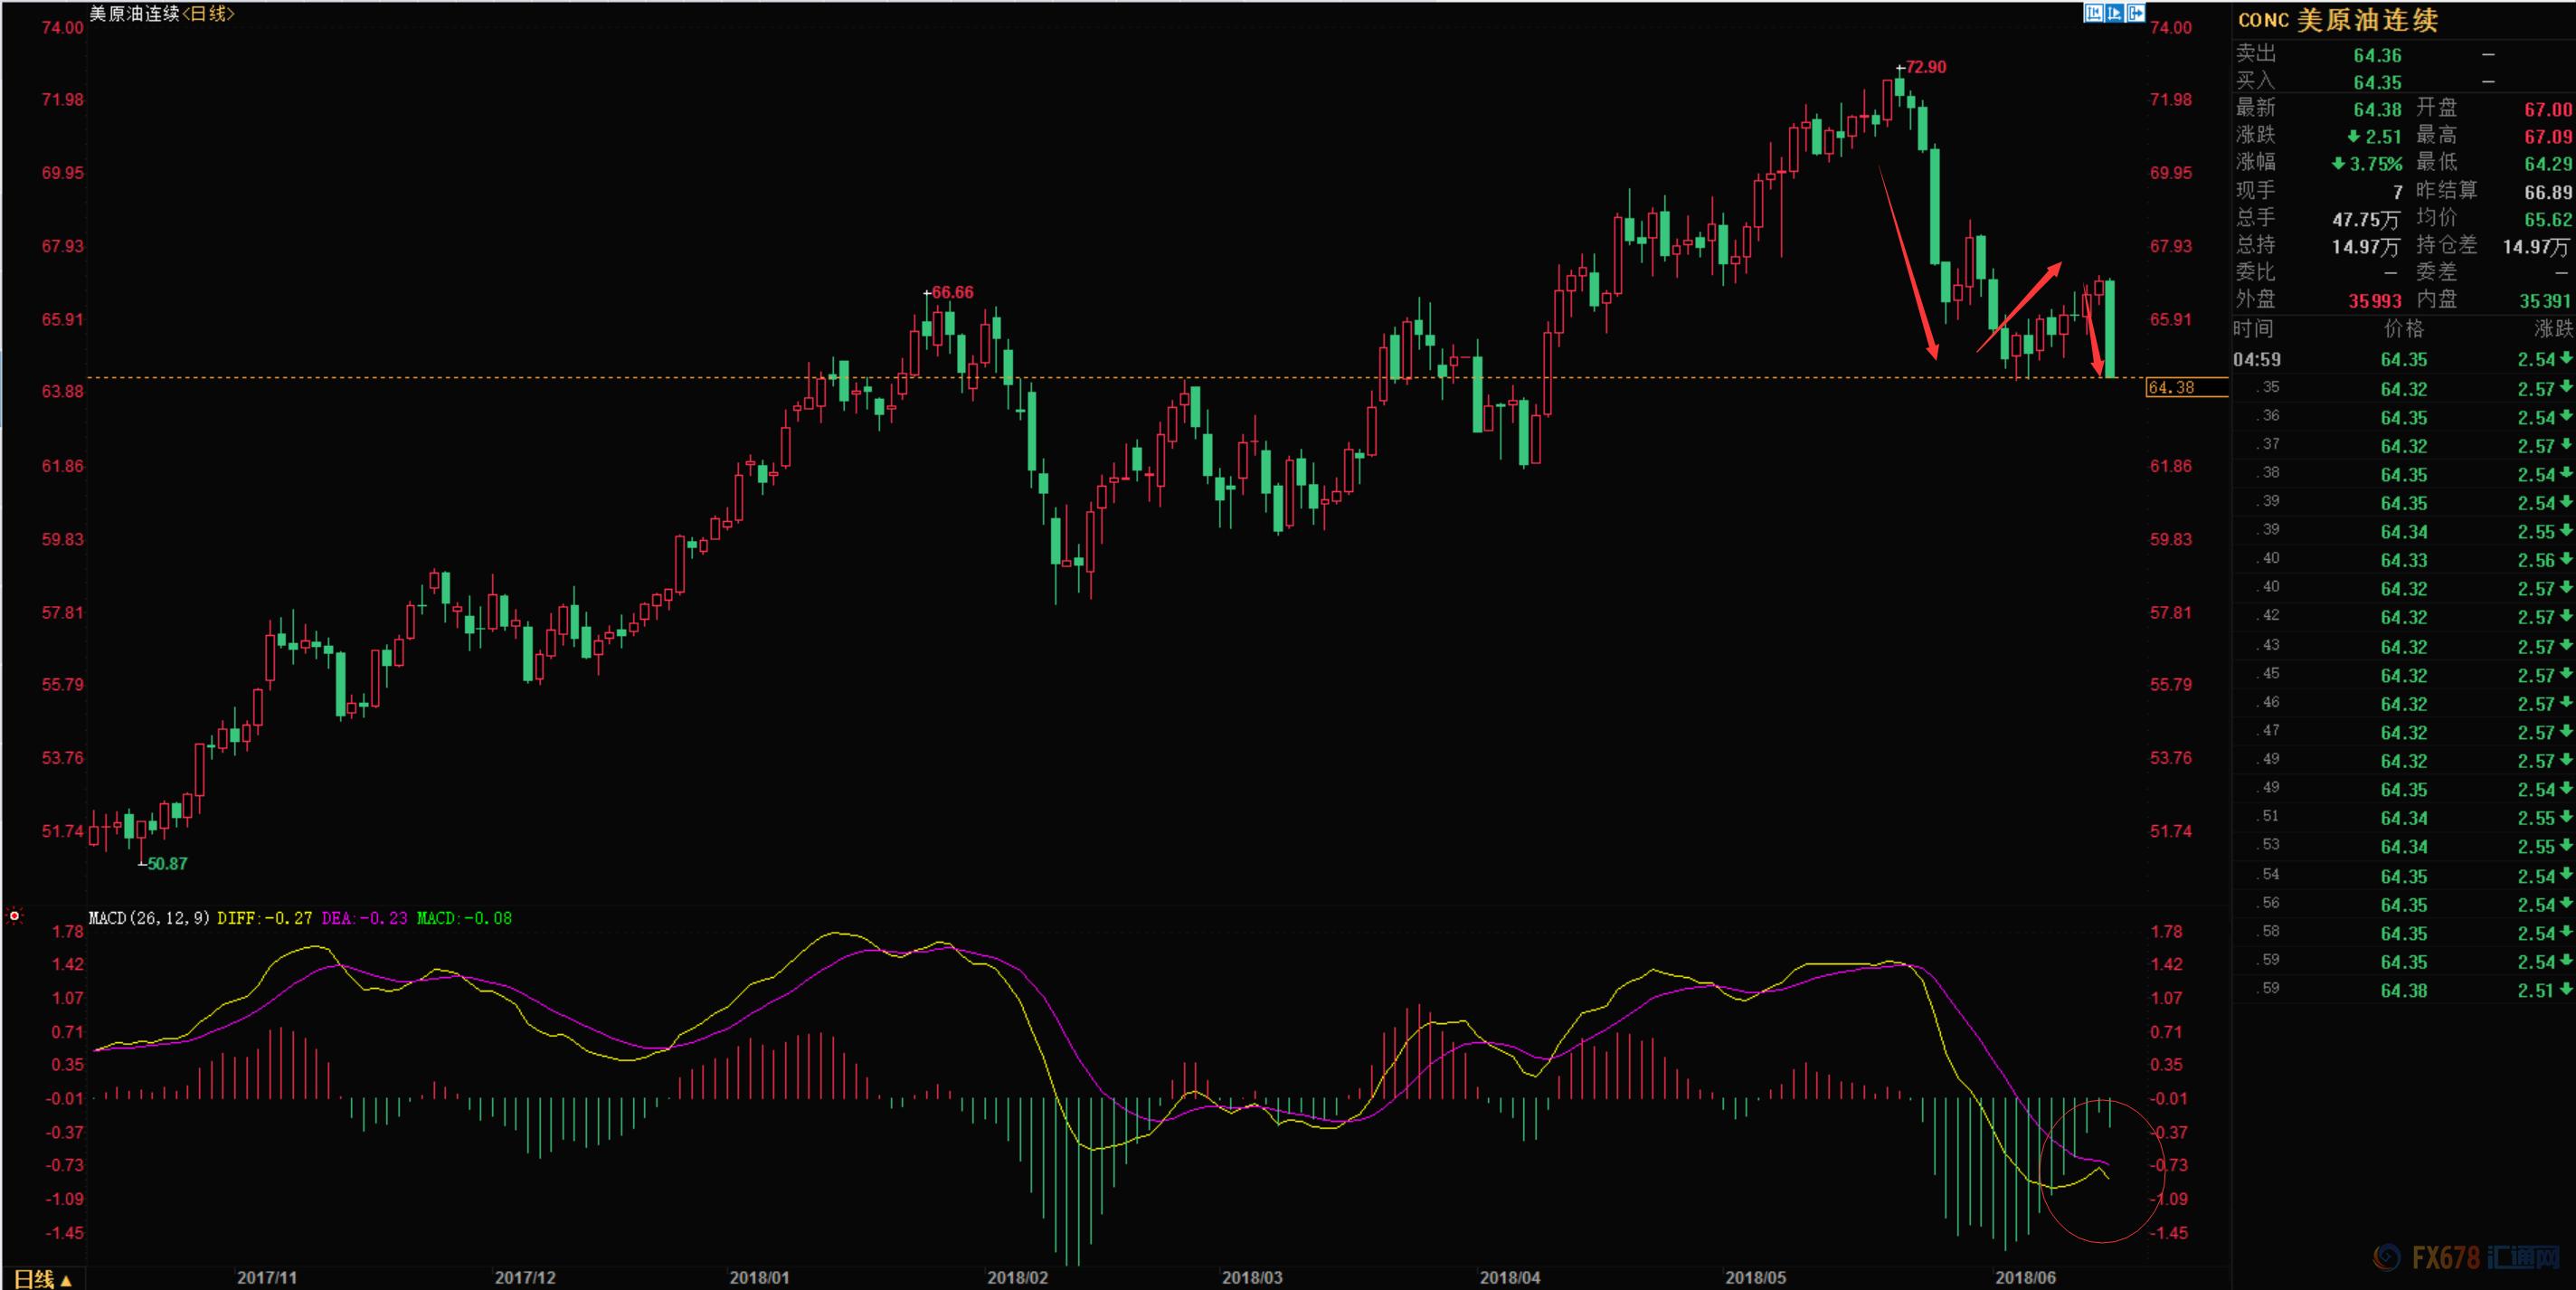Click the fit-chart-to-start toolbar icon
This screenshot has height=1290, width=2576.
2095,13
